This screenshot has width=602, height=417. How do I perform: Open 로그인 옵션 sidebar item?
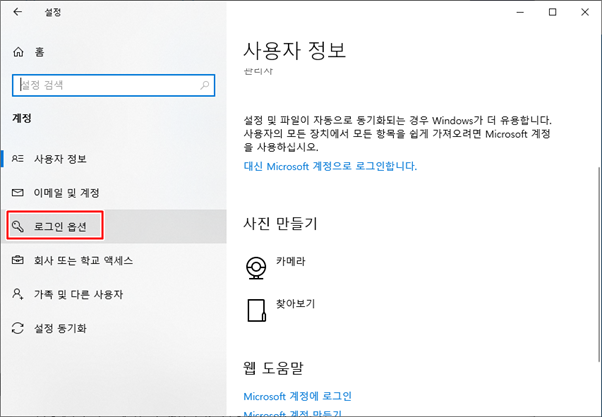click(113, 227)
